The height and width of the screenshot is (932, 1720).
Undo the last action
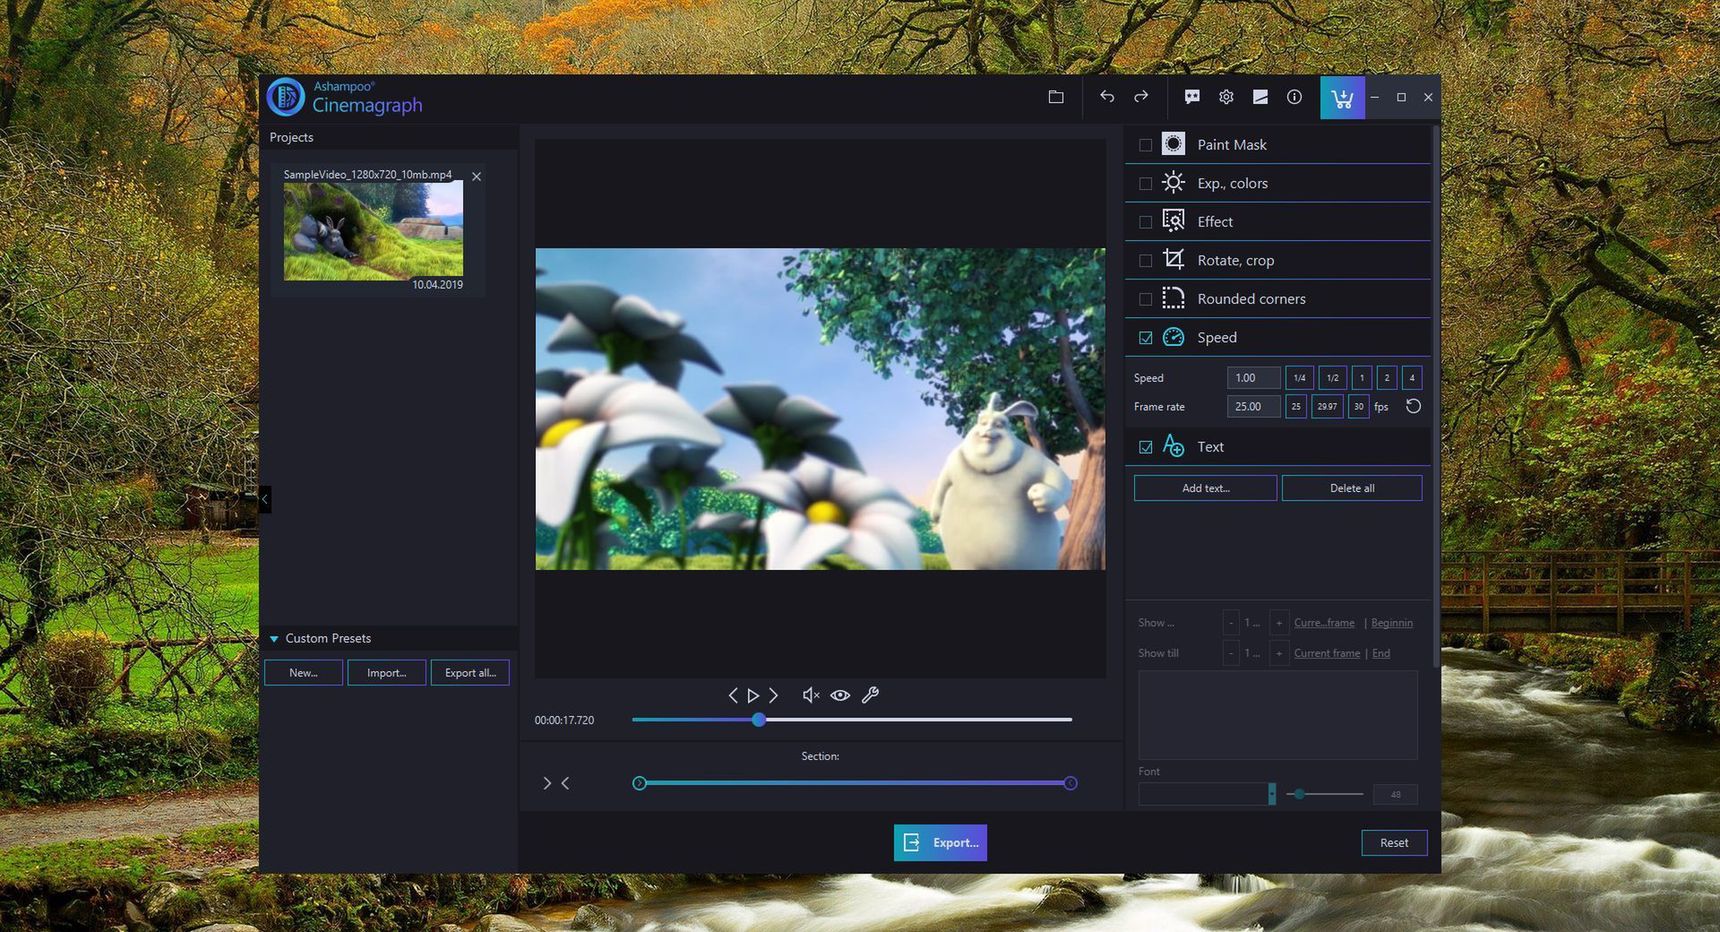coord(1107,97)
